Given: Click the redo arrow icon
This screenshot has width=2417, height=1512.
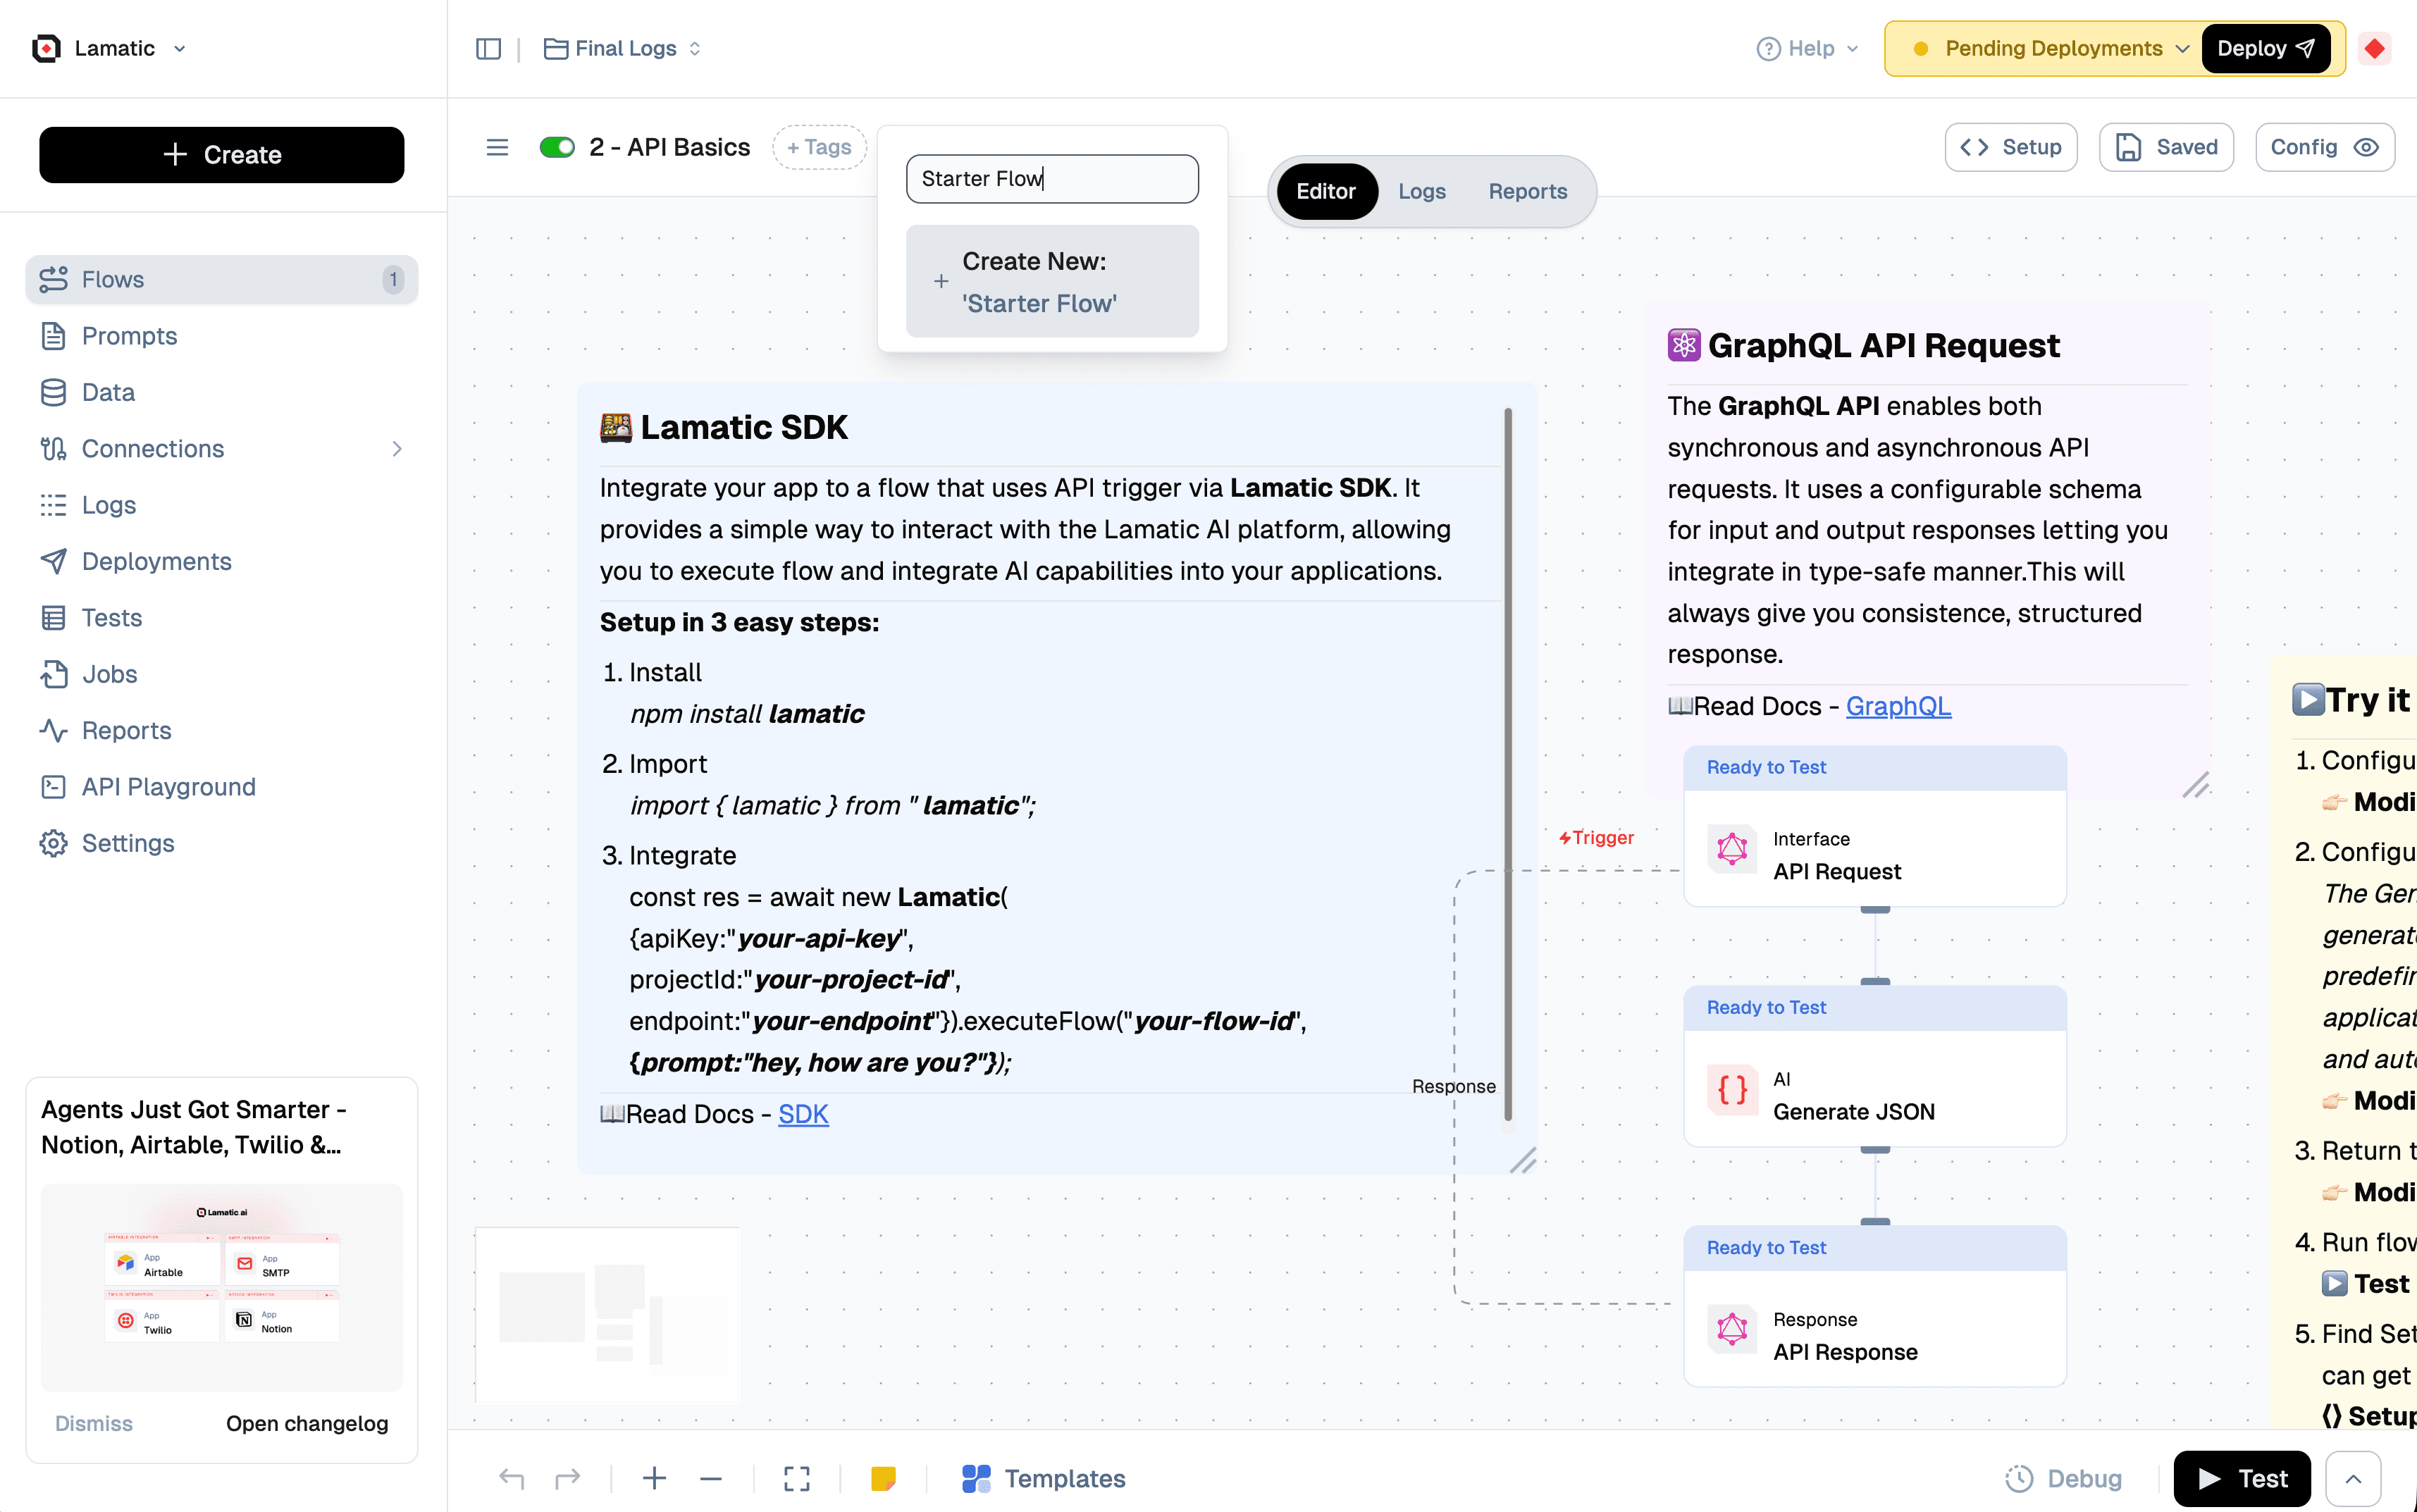Looking at the screenshot, I should pyautogui.click(x=567, y=1478).
